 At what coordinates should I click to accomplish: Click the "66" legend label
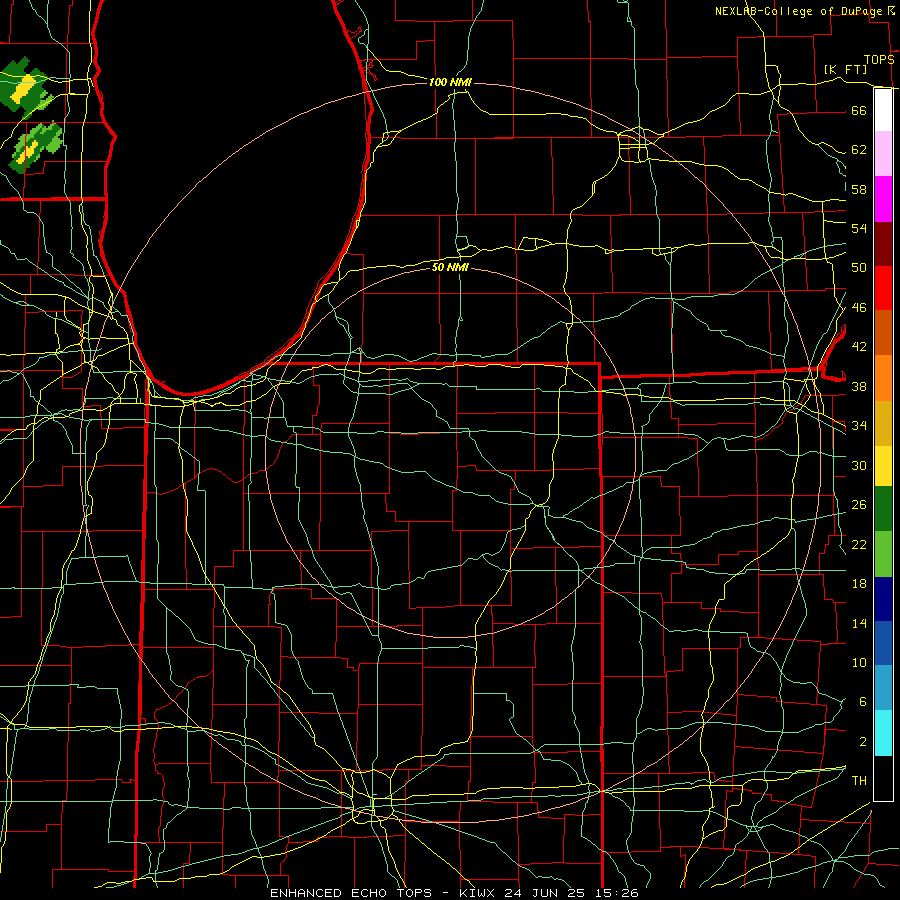[859, 110]
